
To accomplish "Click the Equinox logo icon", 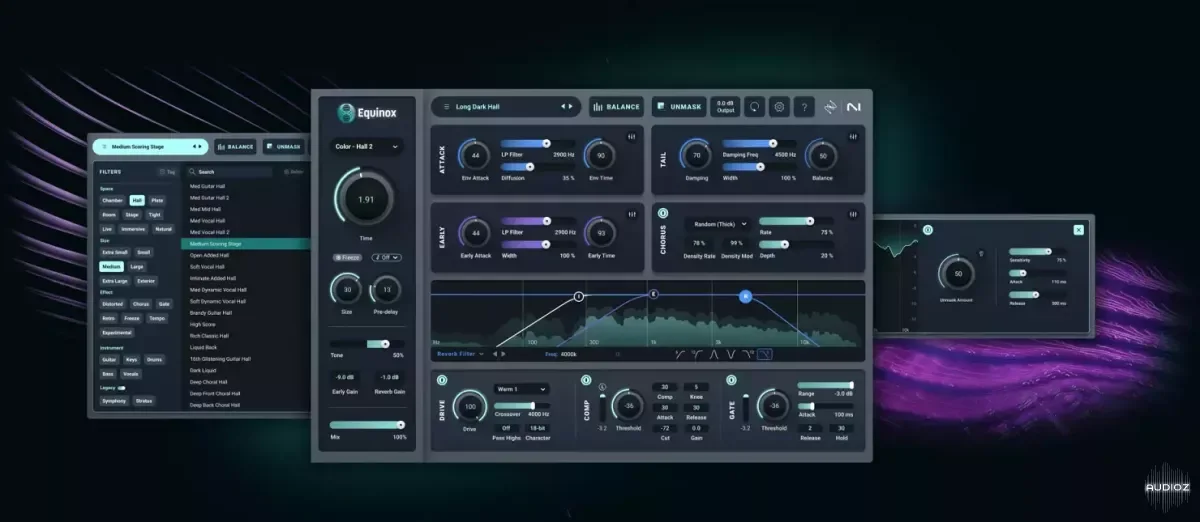I will point(346,113).
